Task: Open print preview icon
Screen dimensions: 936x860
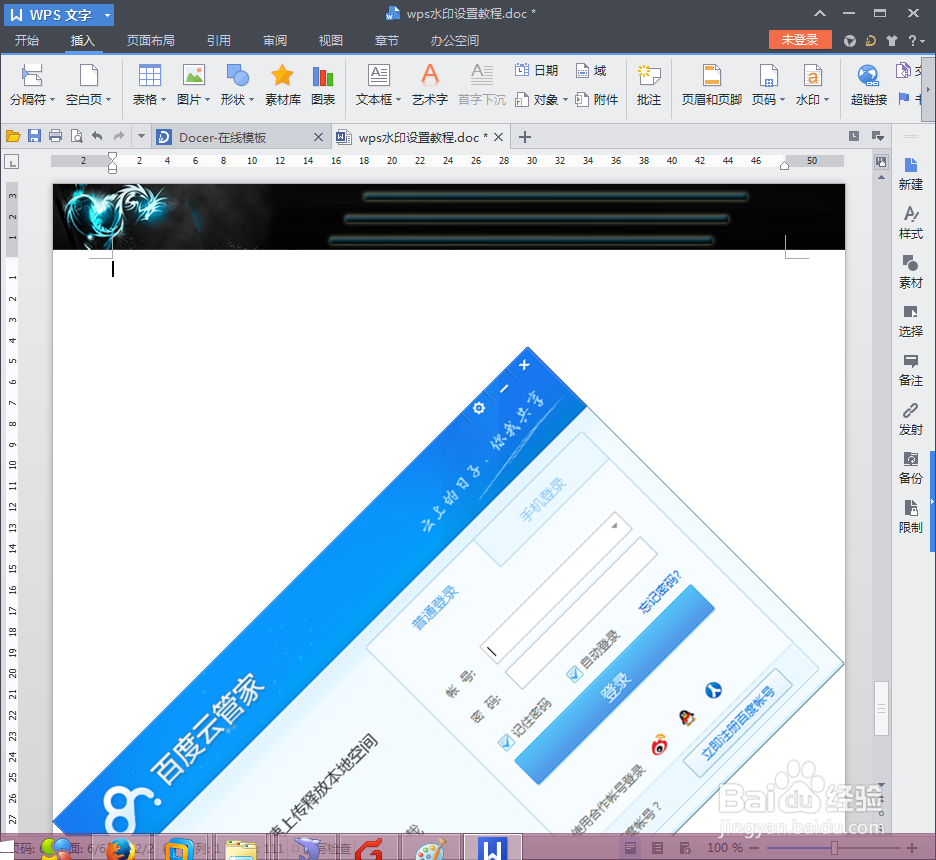Action: coord(76,136)
